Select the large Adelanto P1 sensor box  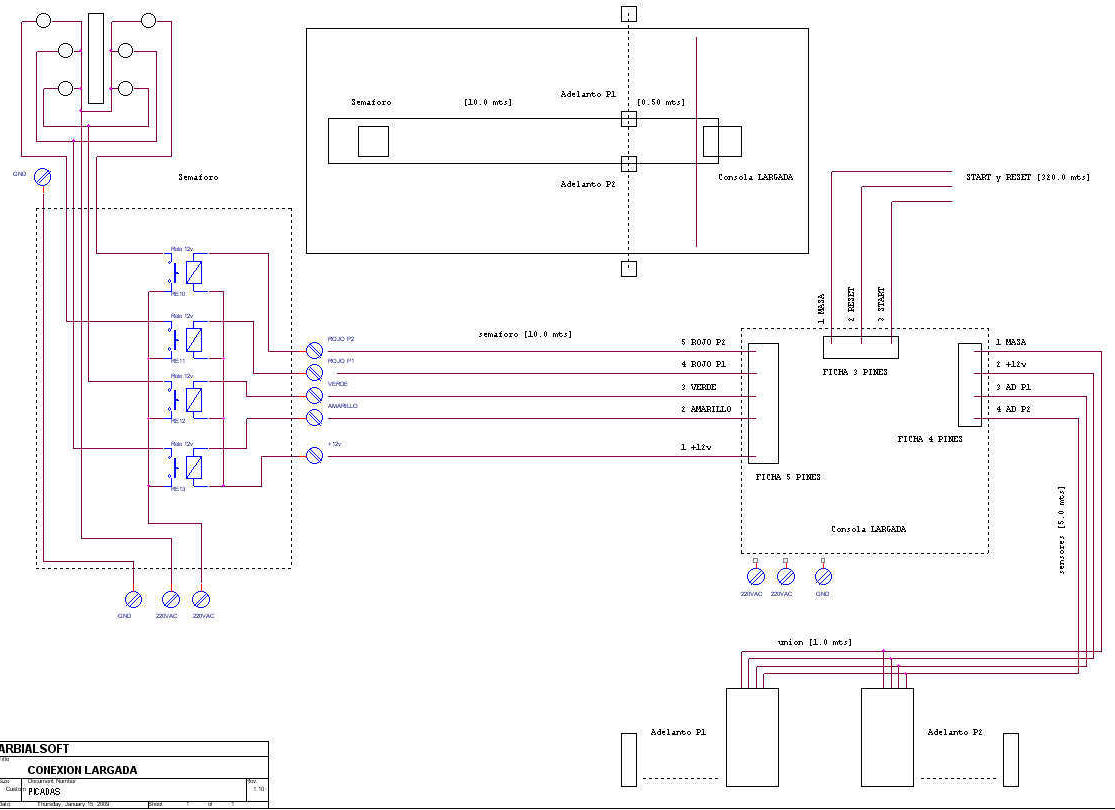tap(752, 737)
